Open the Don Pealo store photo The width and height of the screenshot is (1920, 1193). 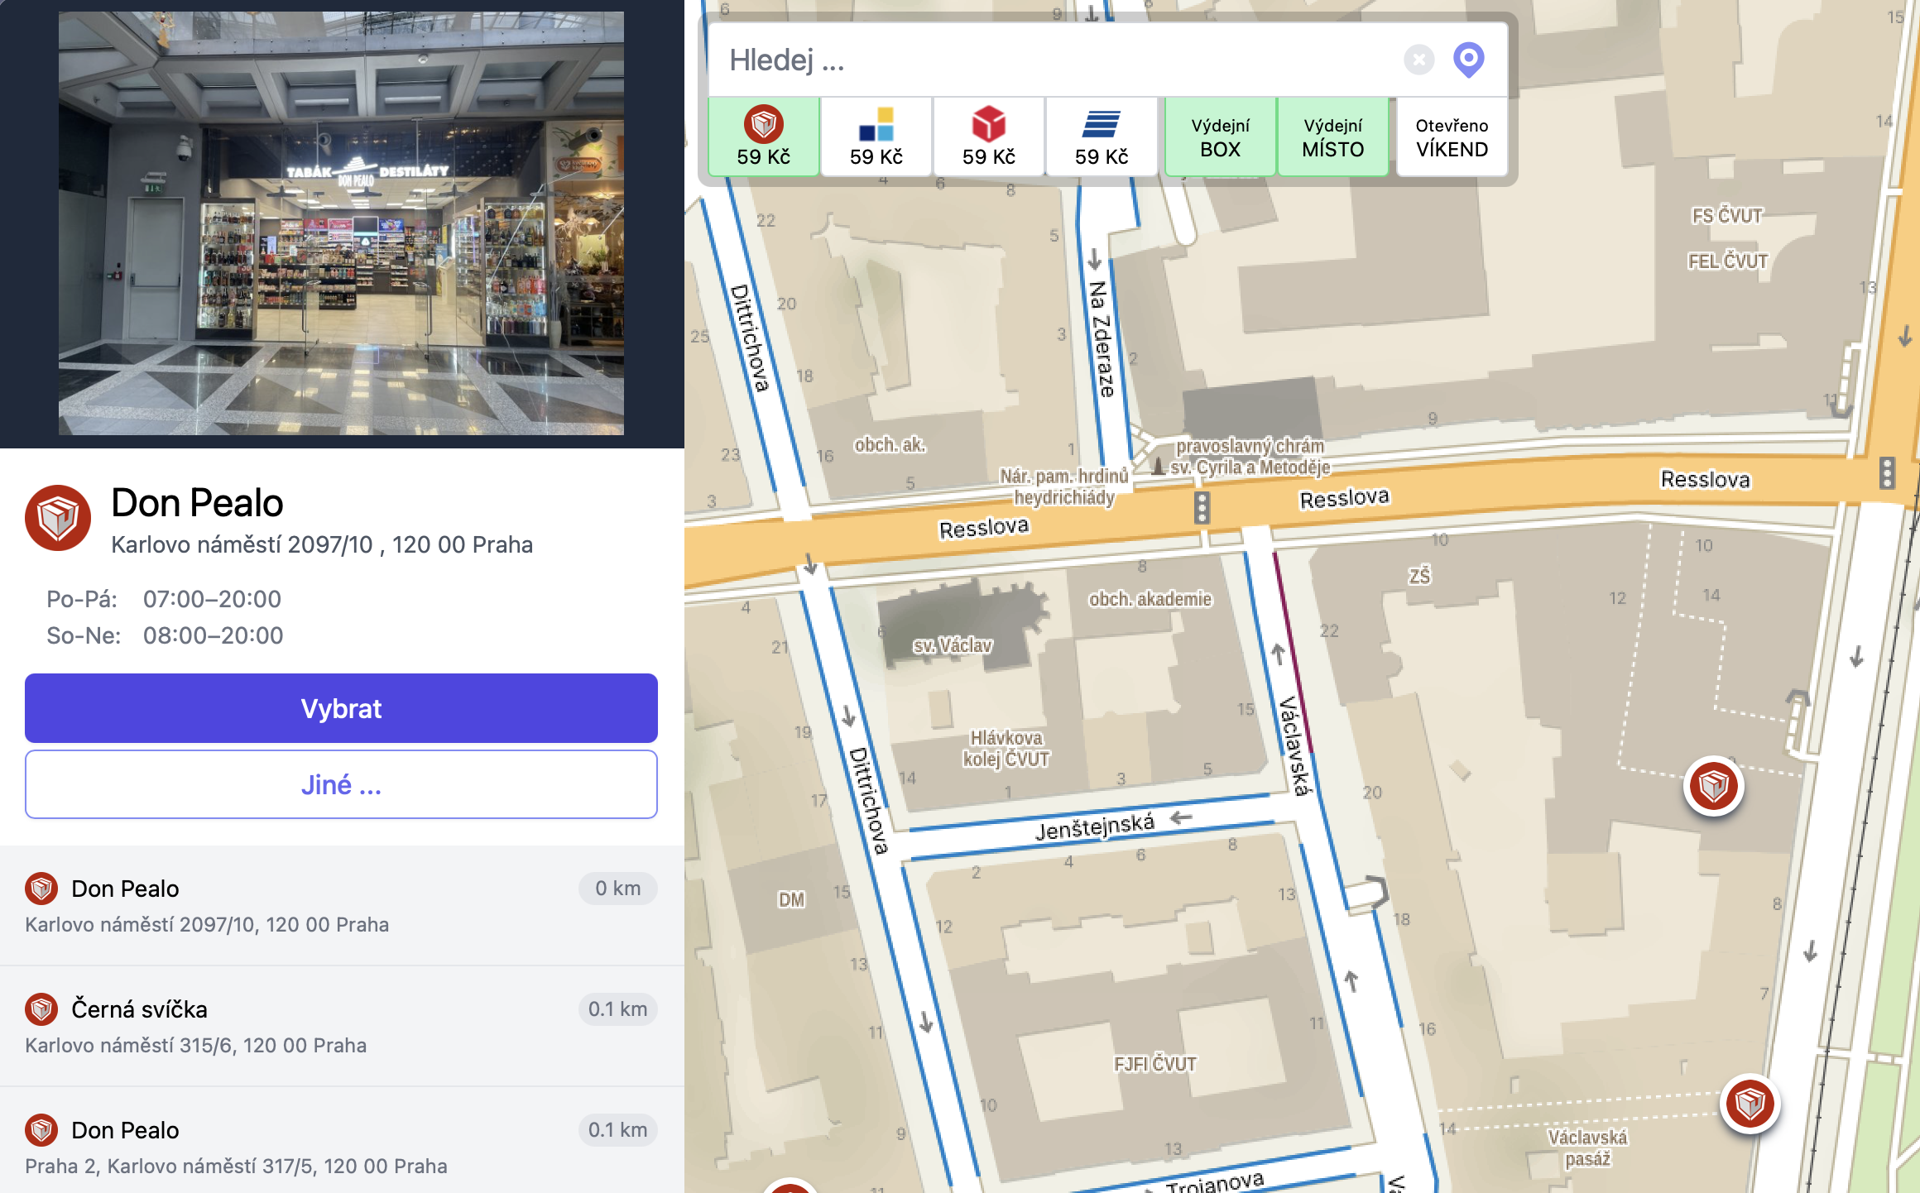[x=341, y=223]
